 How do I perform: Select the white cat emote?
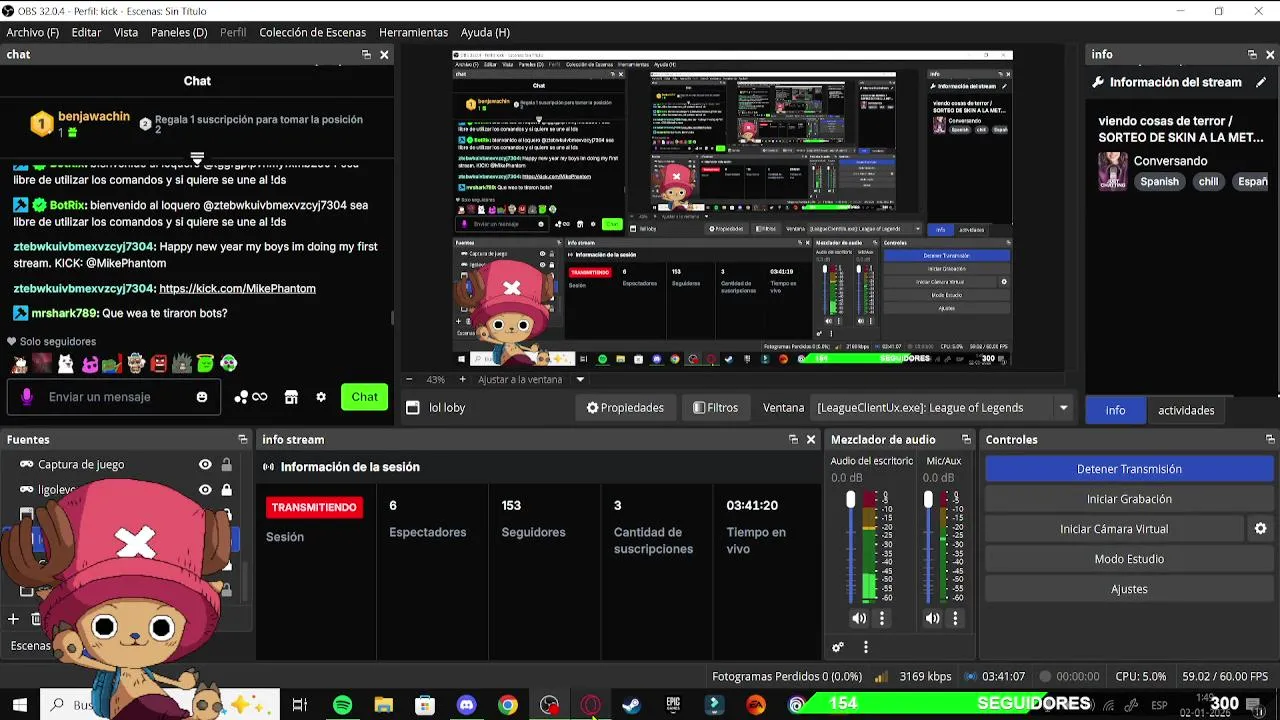click(65, 363)
